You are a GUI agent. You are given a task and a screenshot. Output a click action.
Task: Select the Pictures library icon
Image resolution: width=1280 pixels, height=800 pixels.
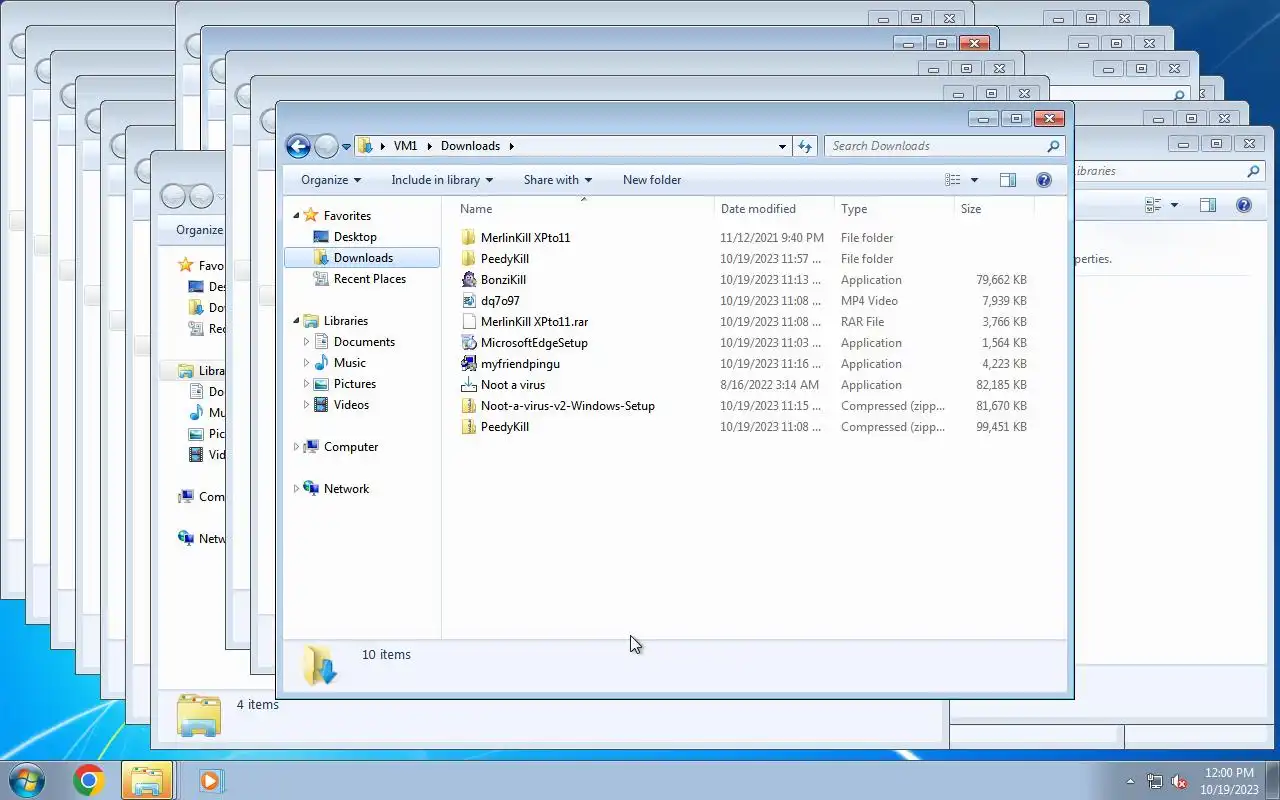[x=321, y=384]
